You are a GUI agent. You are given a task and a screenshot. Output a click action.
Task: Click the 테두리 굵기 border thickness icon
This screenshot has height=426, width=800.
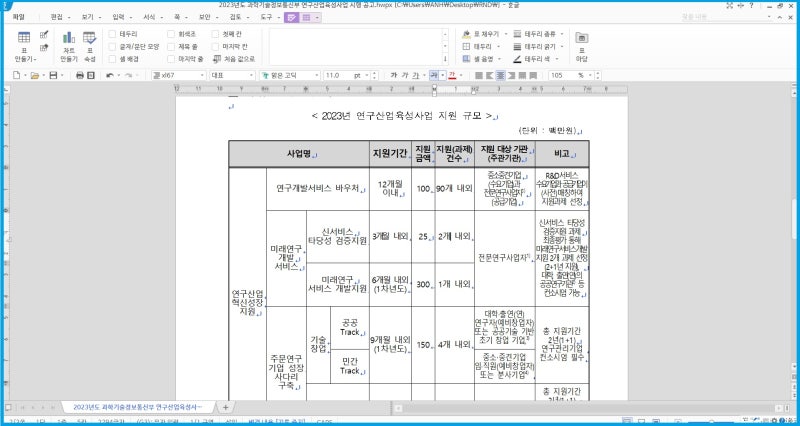tap(517, 46)
